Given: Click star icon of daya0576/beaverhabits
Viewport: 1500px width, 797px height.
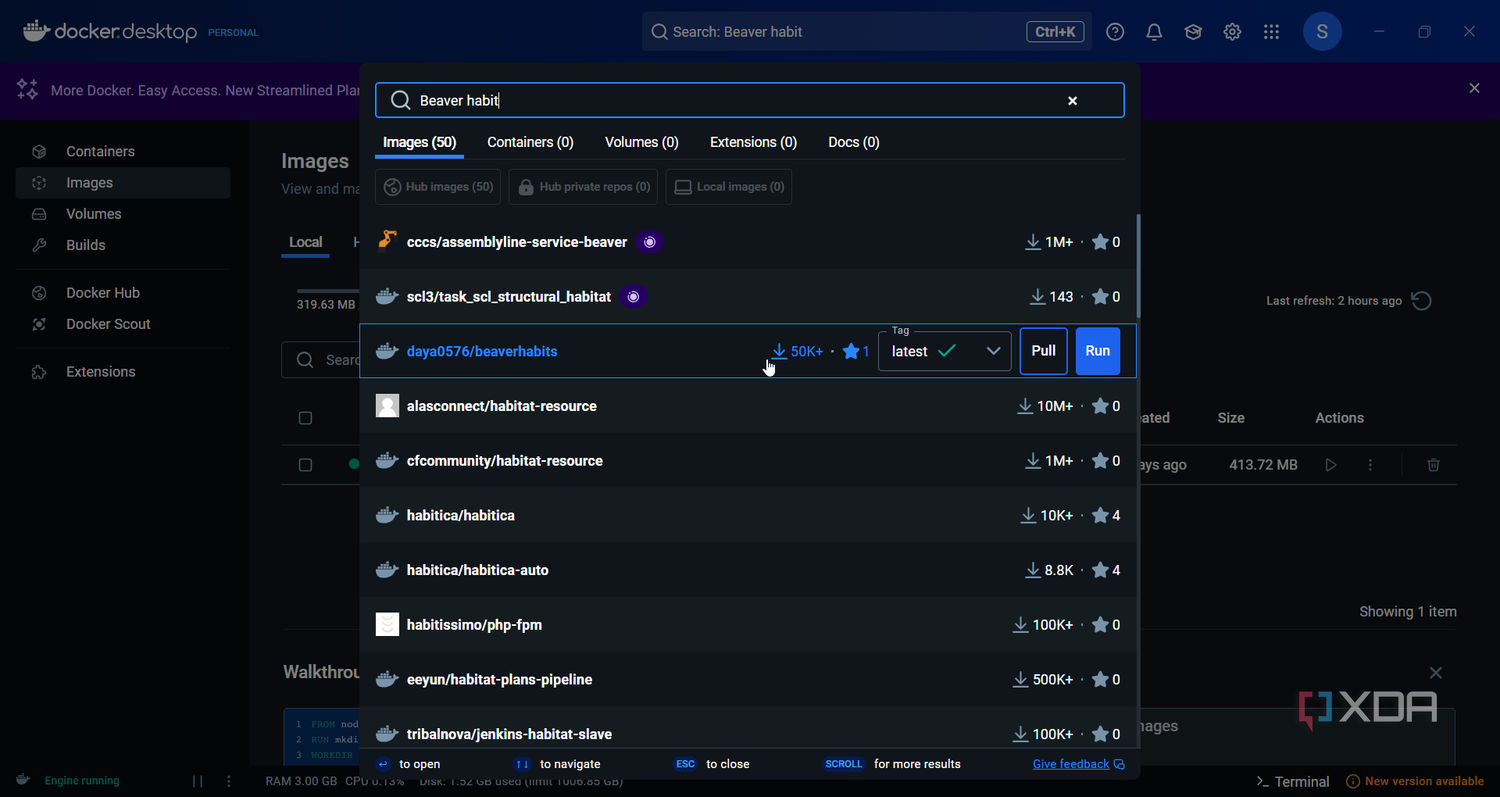Looking at the screenshot, I should 851,351.
